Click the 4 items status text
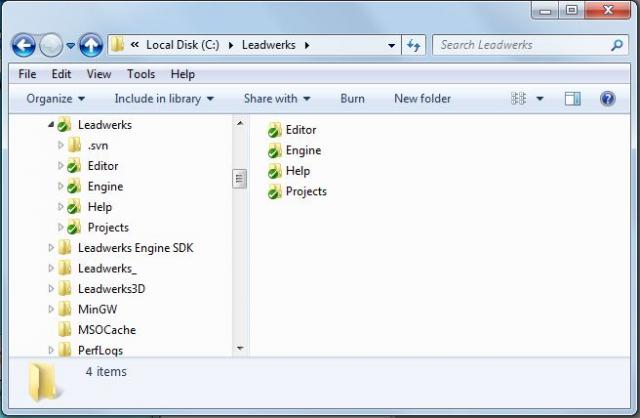This screenshot has height=418, width=640. (x=106, y=371)
